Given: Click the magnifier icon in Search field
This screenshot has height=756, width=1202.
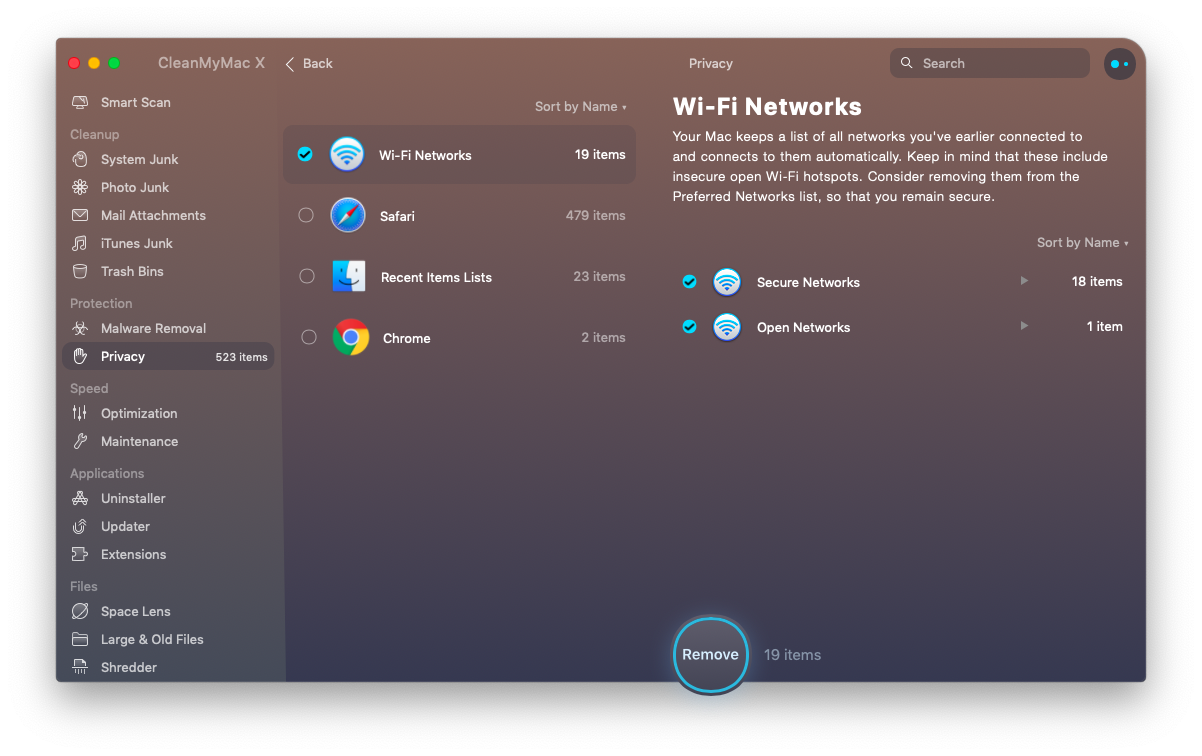Looking at the screenshot, I should (x=907, y=63).
